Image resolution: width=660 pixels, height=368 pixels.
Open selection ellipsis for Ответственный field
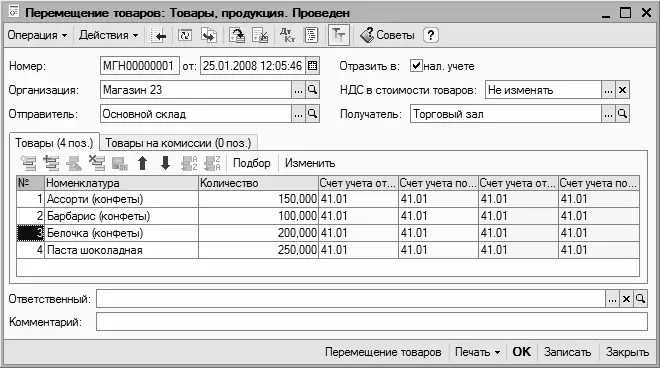click(612, 299)
